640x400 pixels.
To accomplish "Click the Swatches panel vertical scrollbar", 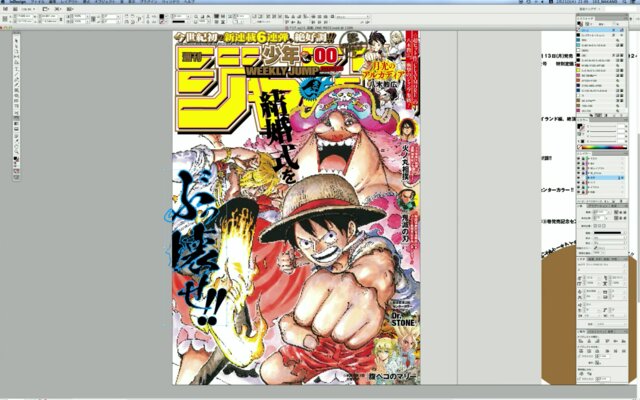I will click(627, 69).
